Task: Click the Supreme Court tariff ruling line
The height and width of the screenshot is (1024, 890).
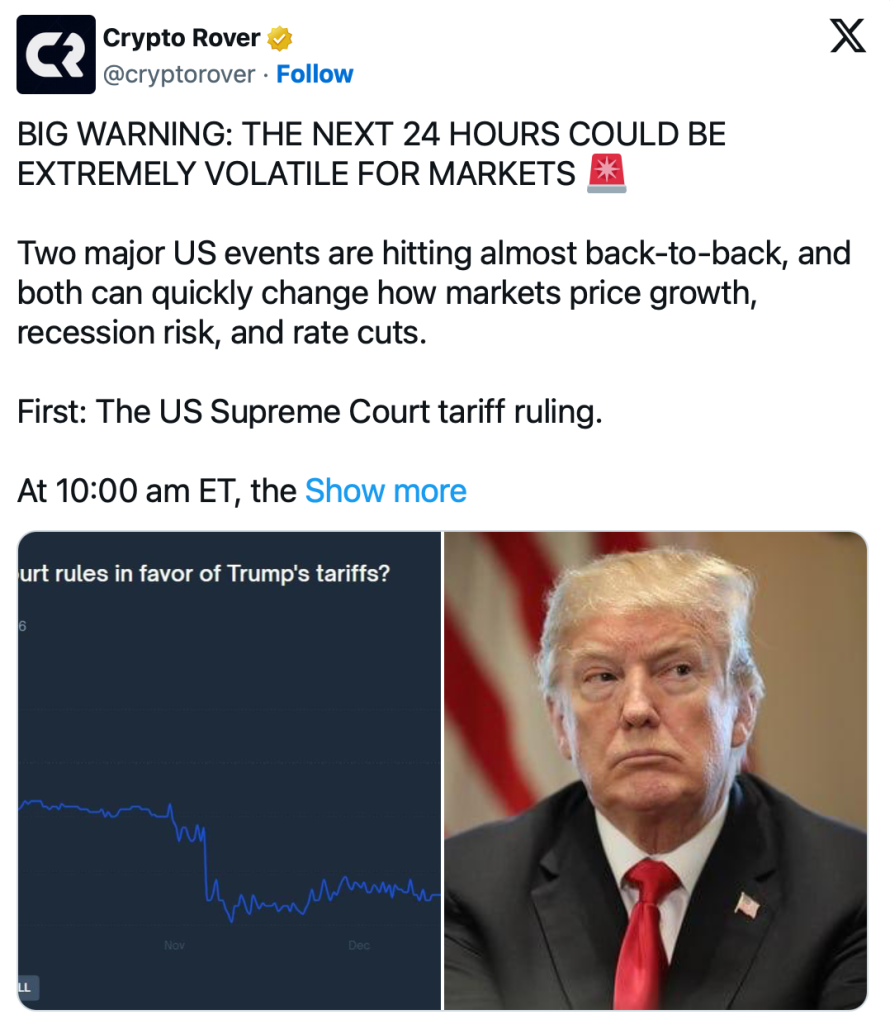Action: tap(310, 412)
